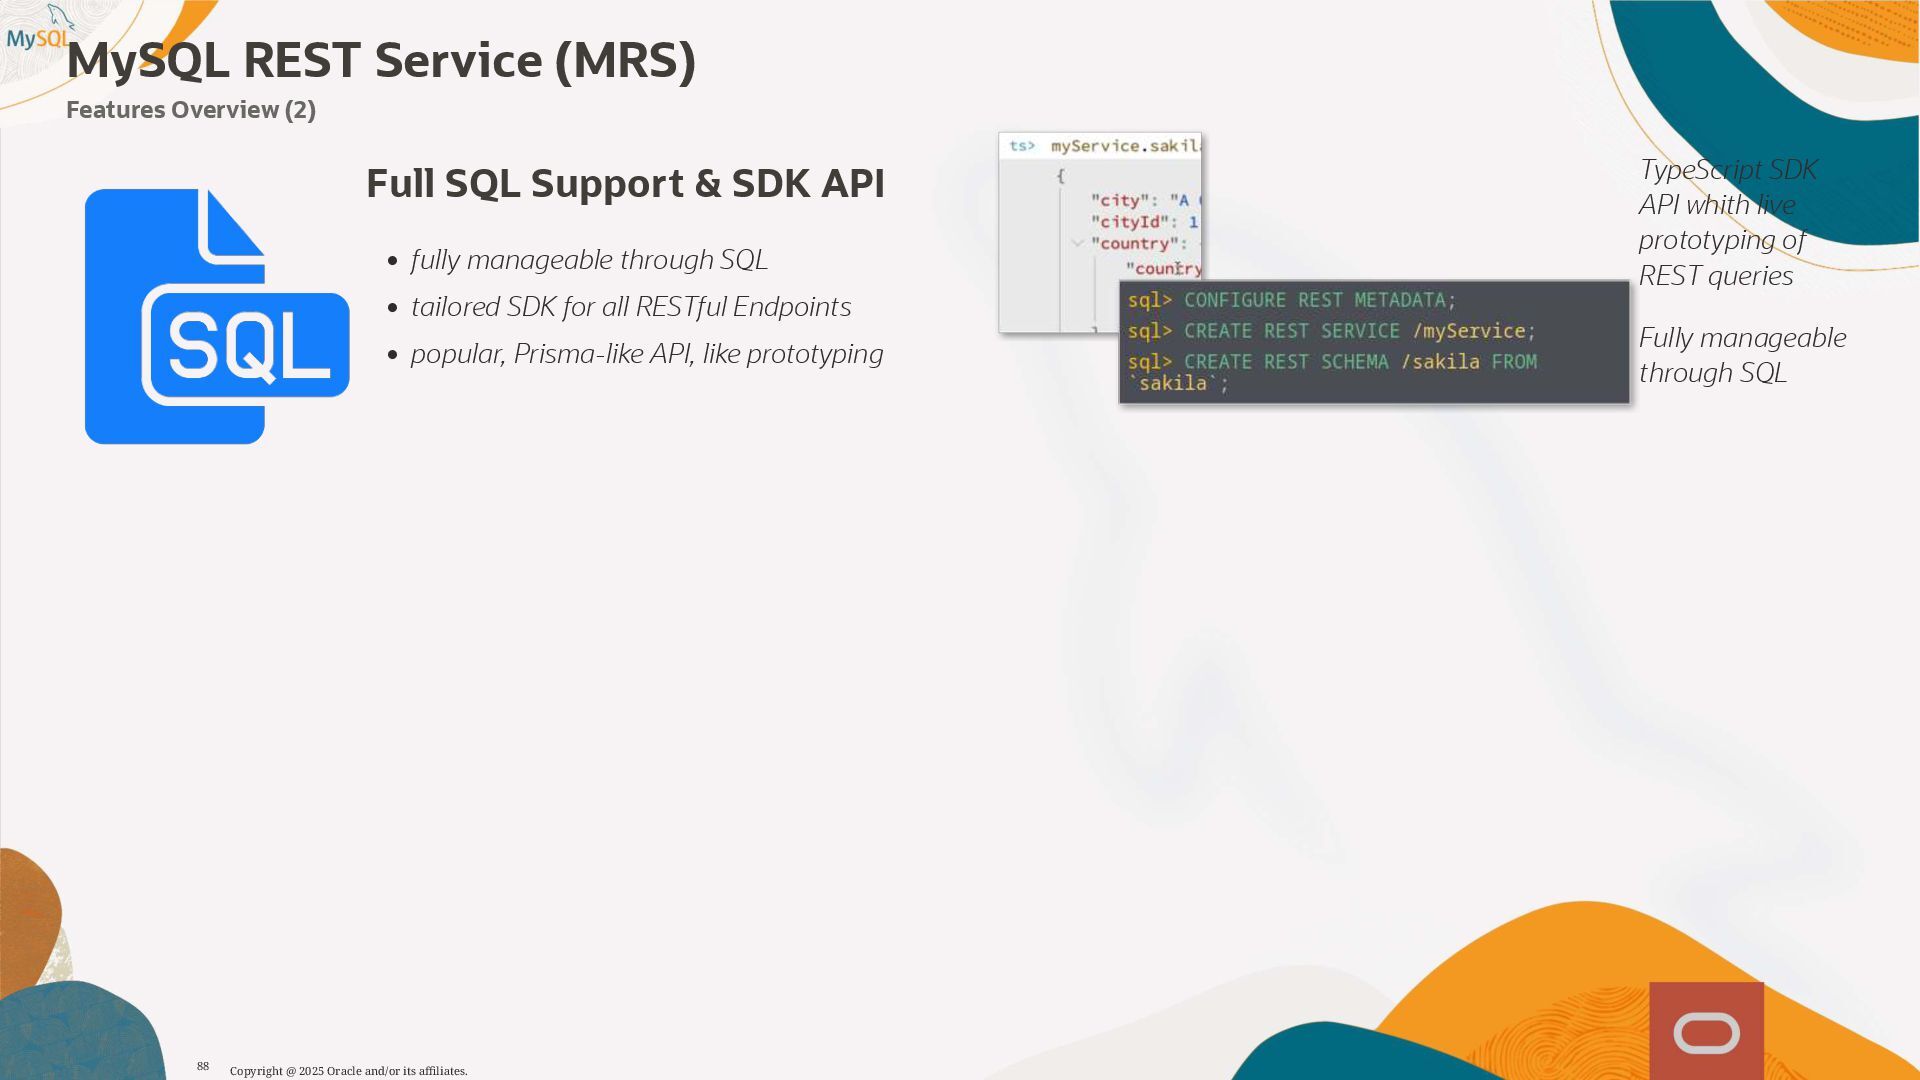Image resolution: width=1920 pixels, height=1080 pixels.
Task: Click the red Oracle logo square
Action: (1706, 1031)
